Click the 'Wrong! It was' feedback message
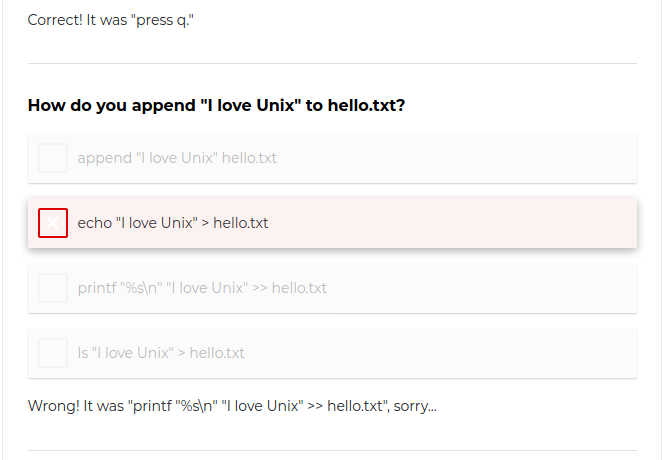 (76, 406)
